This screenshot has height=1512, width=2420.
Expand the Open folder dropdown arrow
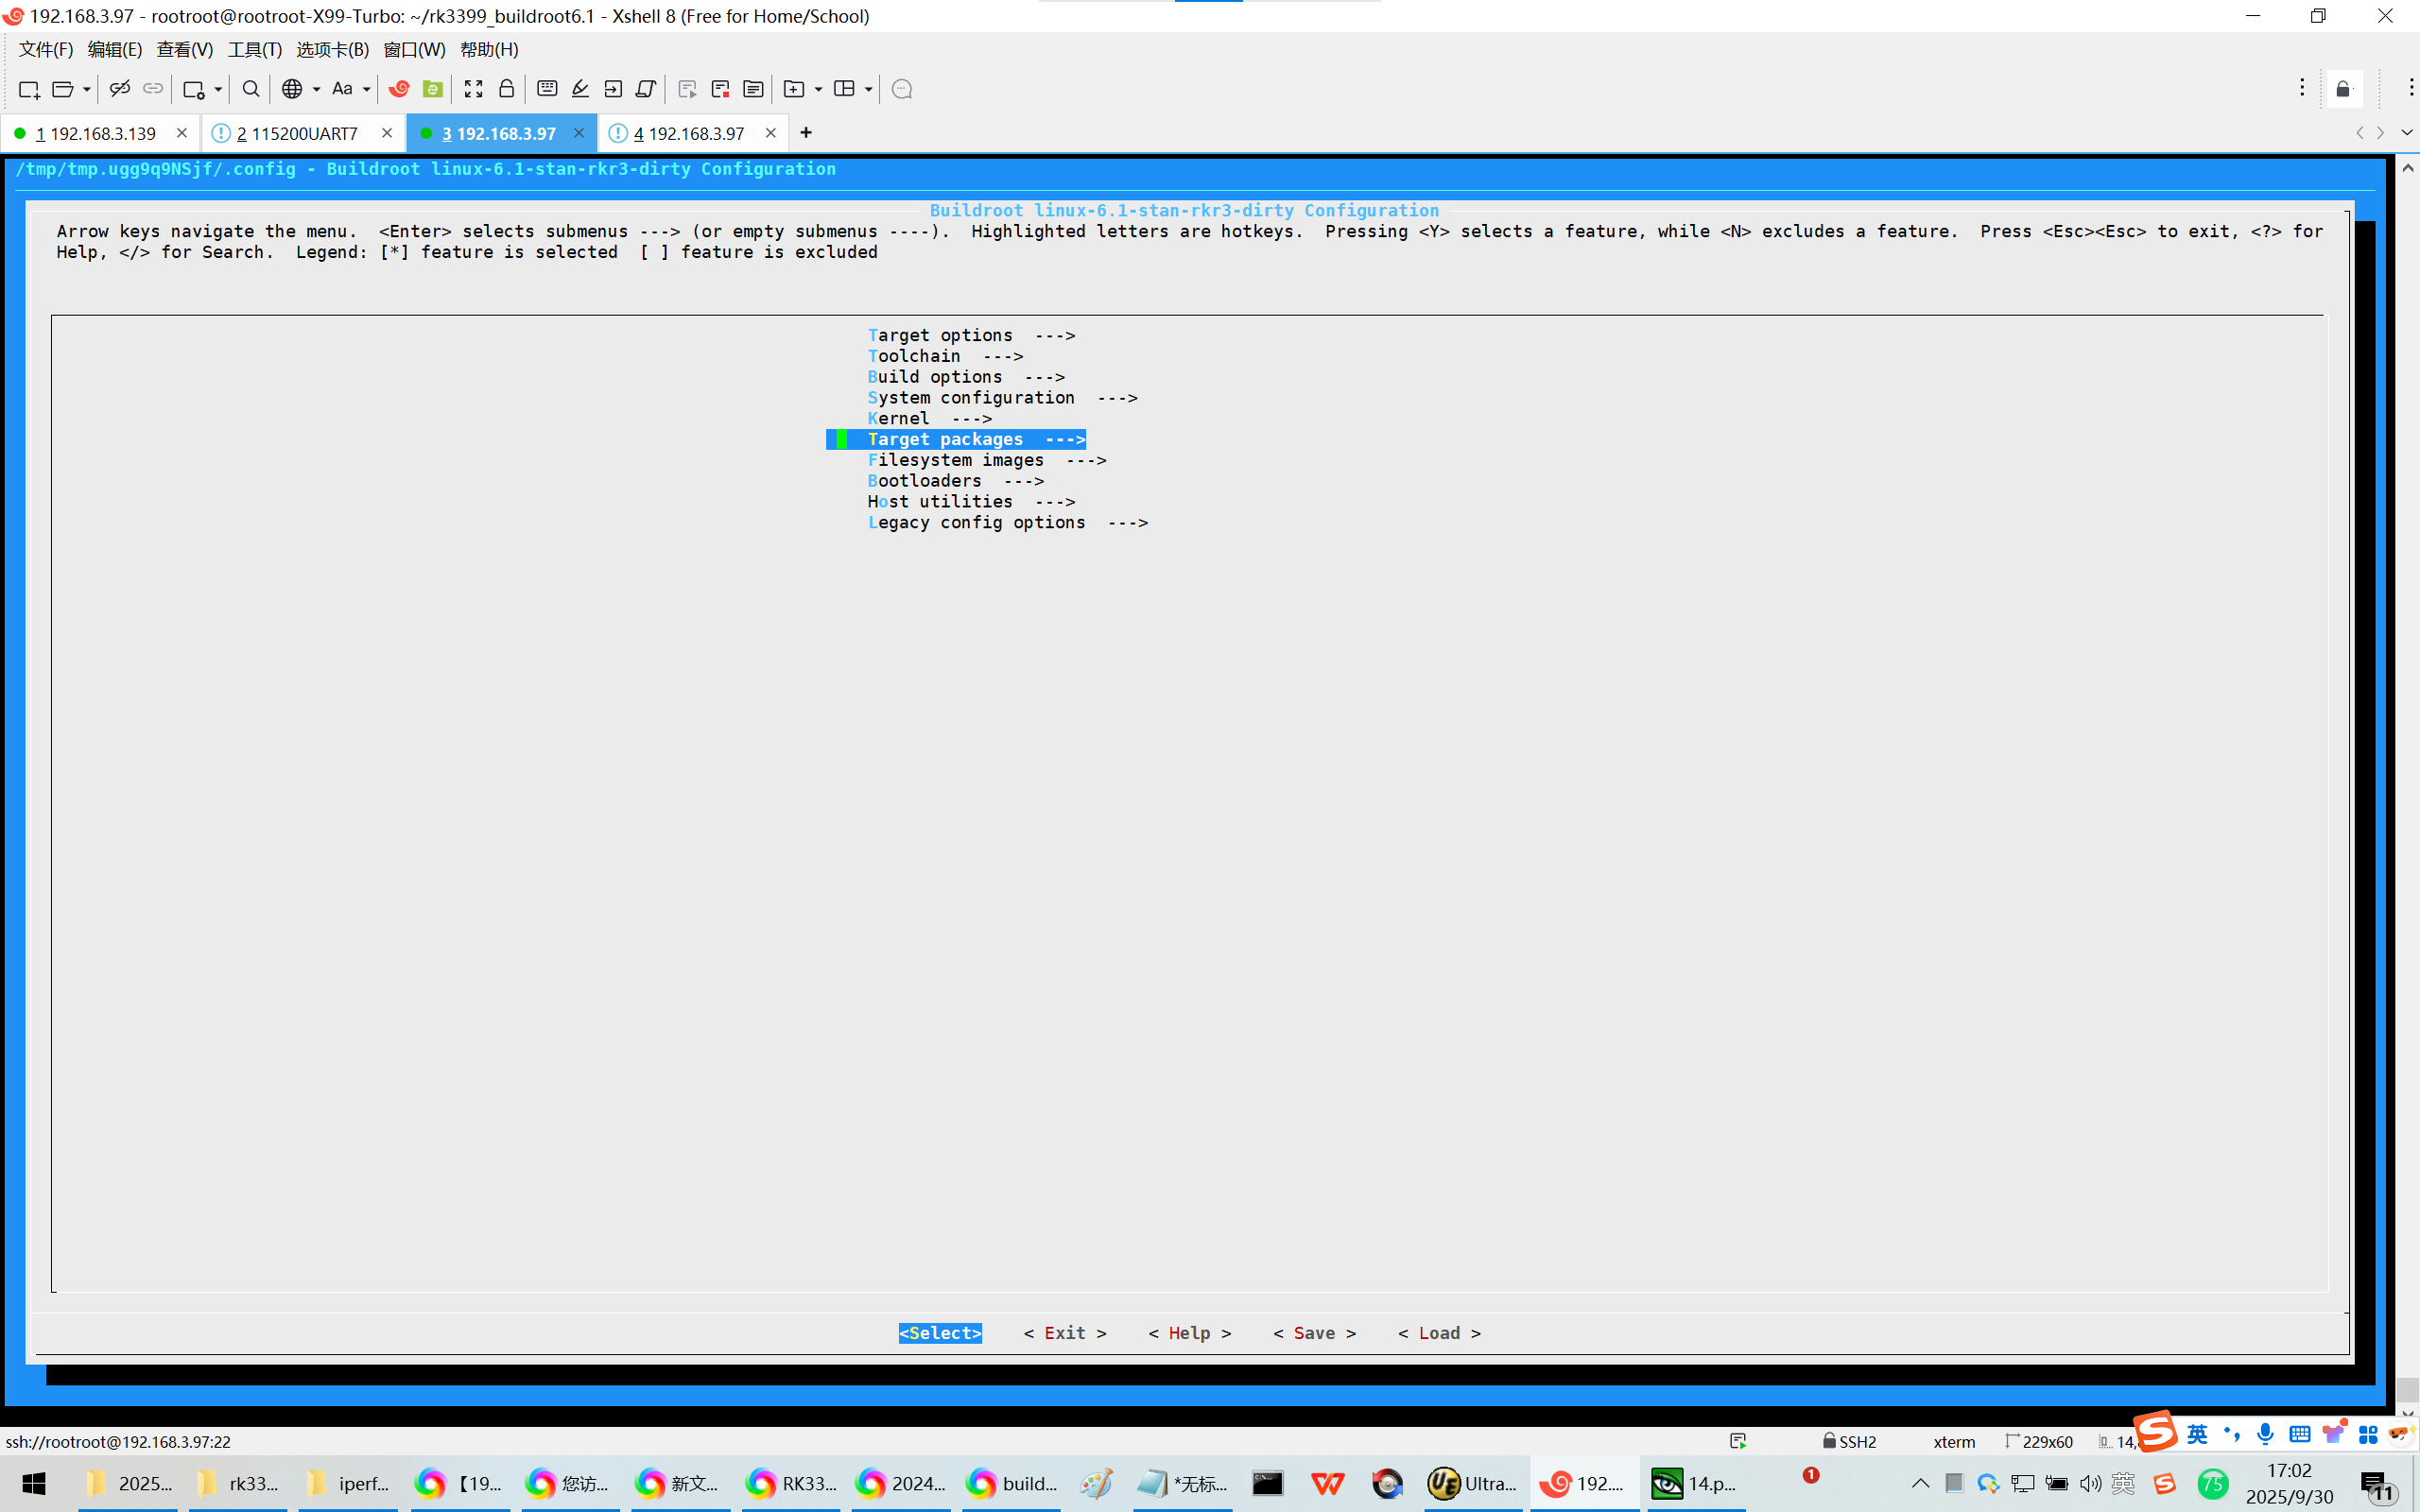(x=87, y=89)
